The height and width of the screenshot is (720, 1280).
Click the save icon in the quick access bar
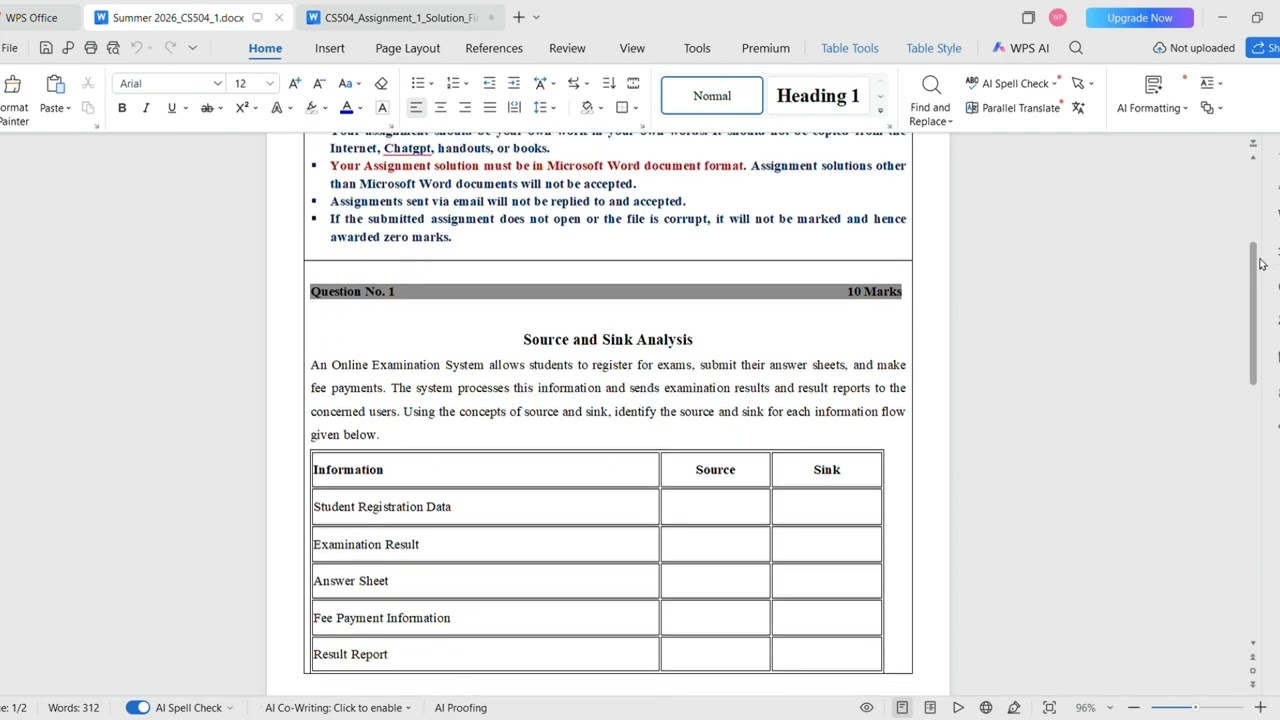(46, 48)
